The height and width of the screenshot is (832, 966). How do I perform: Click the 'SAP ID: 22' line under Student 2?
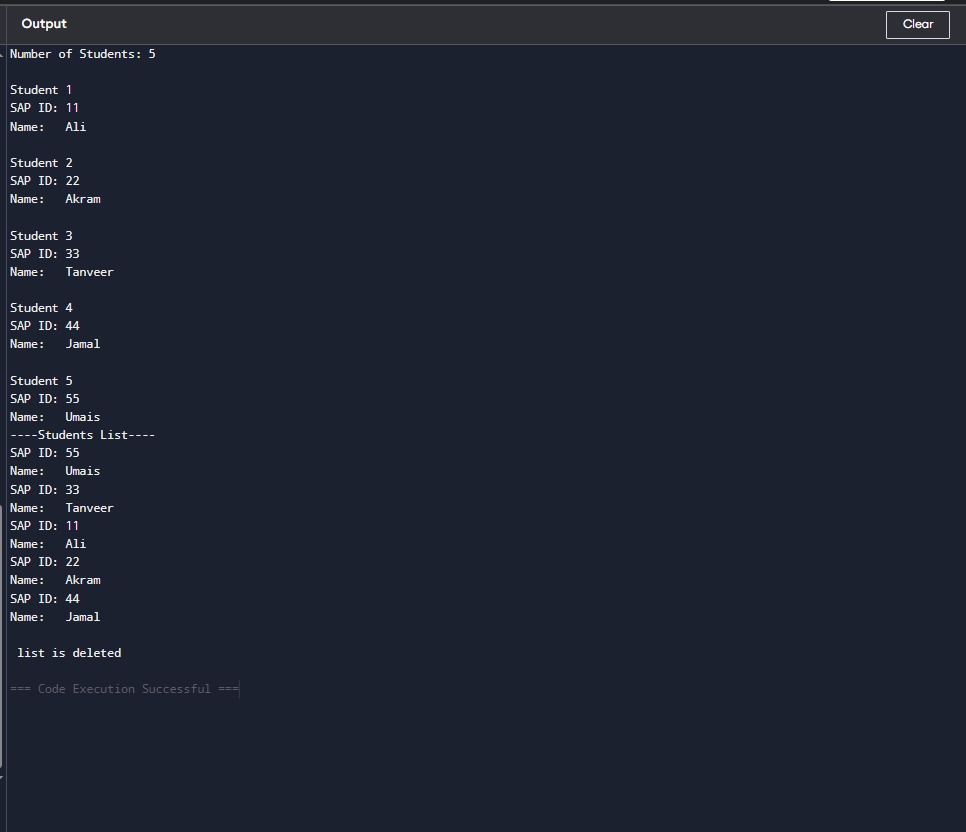pos(44,181)
